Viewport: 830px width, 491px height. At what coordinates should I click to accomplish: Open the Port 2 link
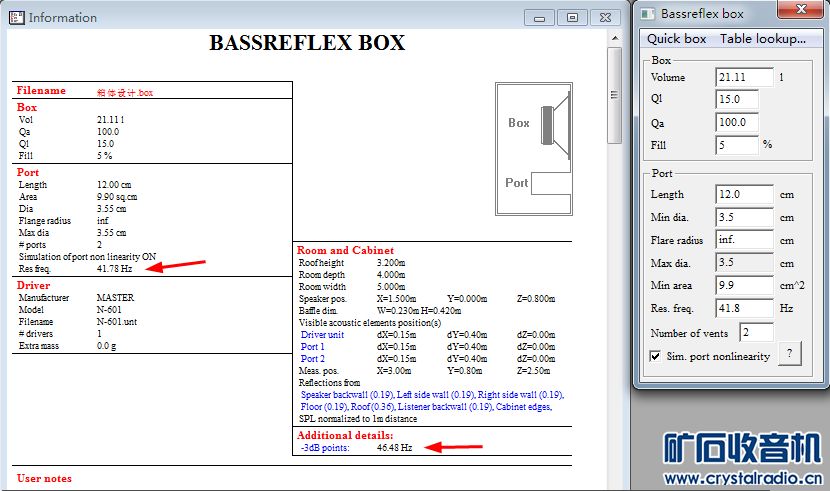[x=312, y=359]
